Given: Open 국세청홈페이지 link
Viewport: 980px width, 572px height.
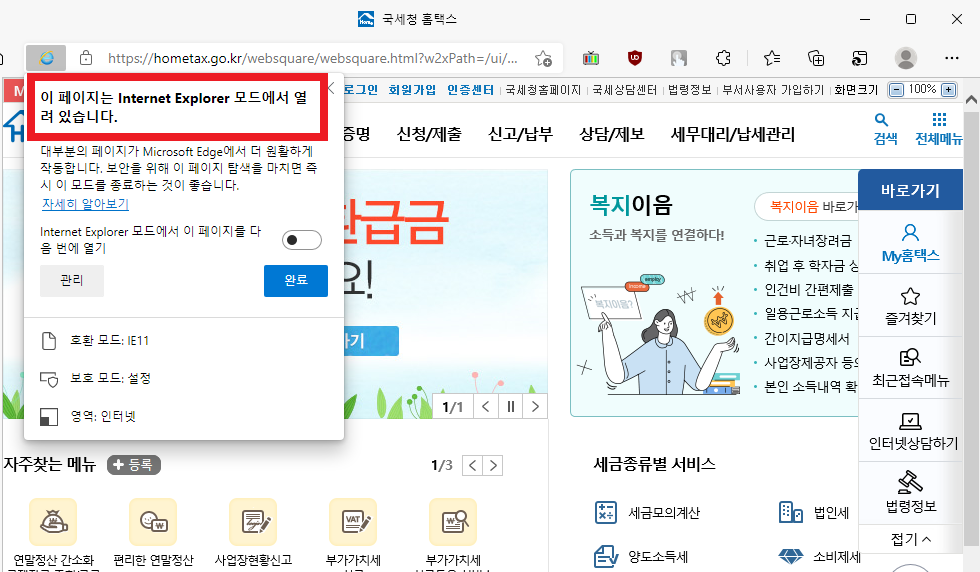Looking at the screenshot, I should point(543,89).
